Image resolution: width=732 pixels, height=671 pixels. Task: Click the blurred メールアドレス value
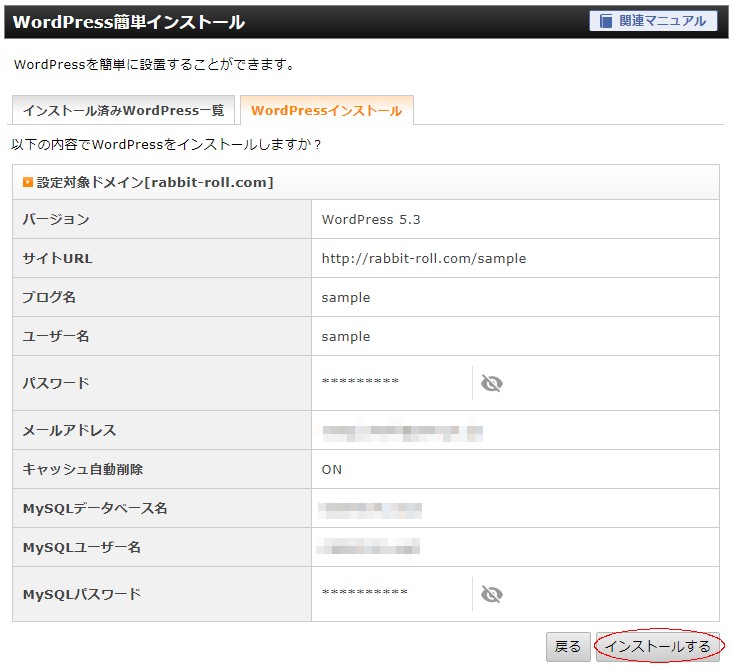[402, 433]
